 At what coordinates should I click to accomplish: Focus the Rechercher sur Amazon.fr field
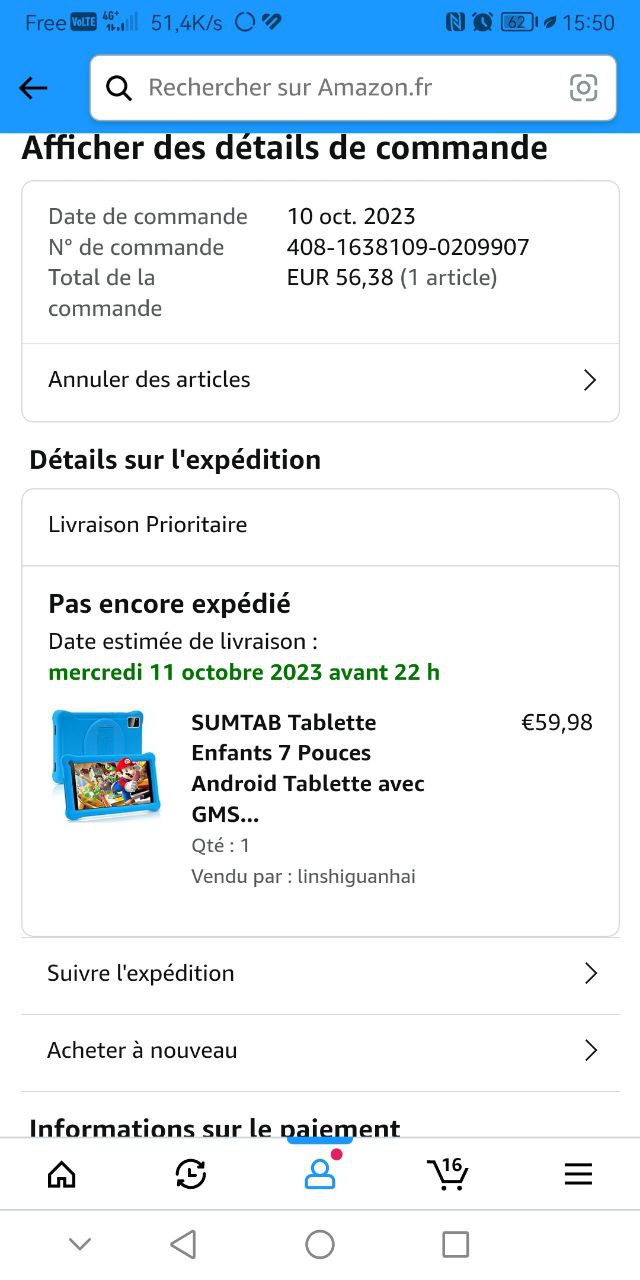(353, 88)
